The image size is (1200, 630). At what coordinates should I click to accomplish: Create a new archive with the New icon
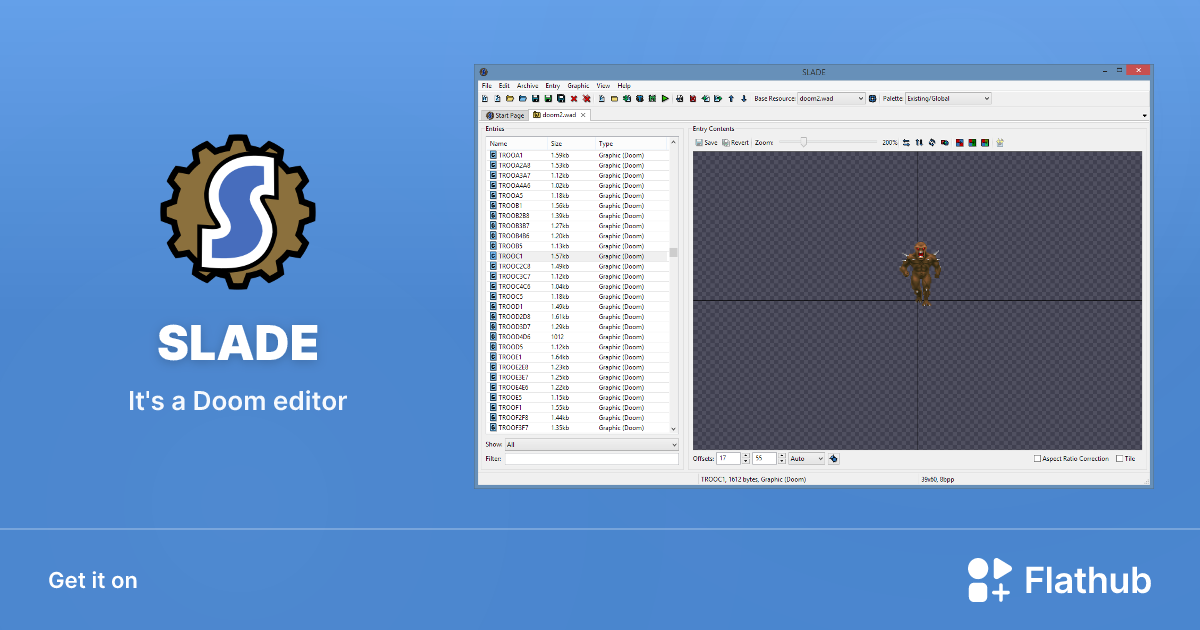click(x=483, y=98)
